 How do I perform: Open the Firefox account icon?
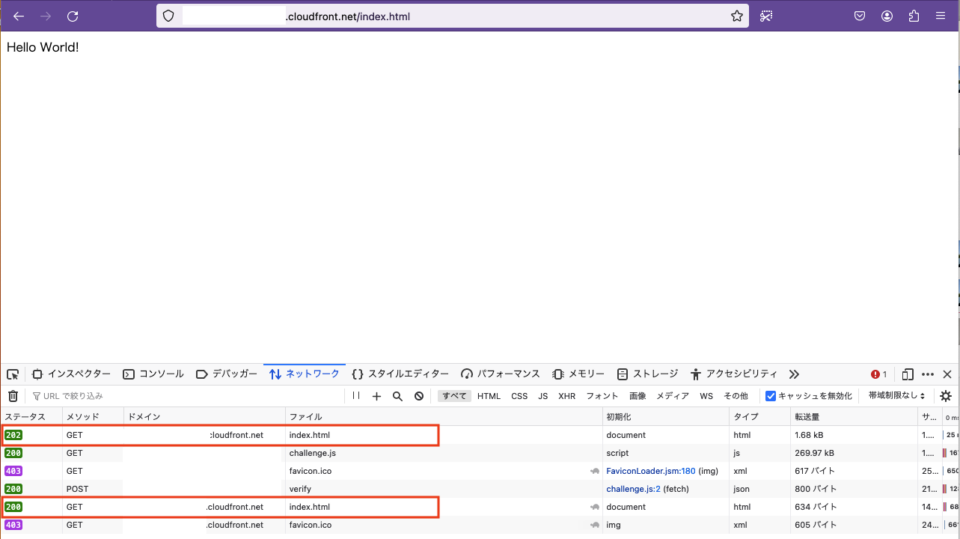887,17
